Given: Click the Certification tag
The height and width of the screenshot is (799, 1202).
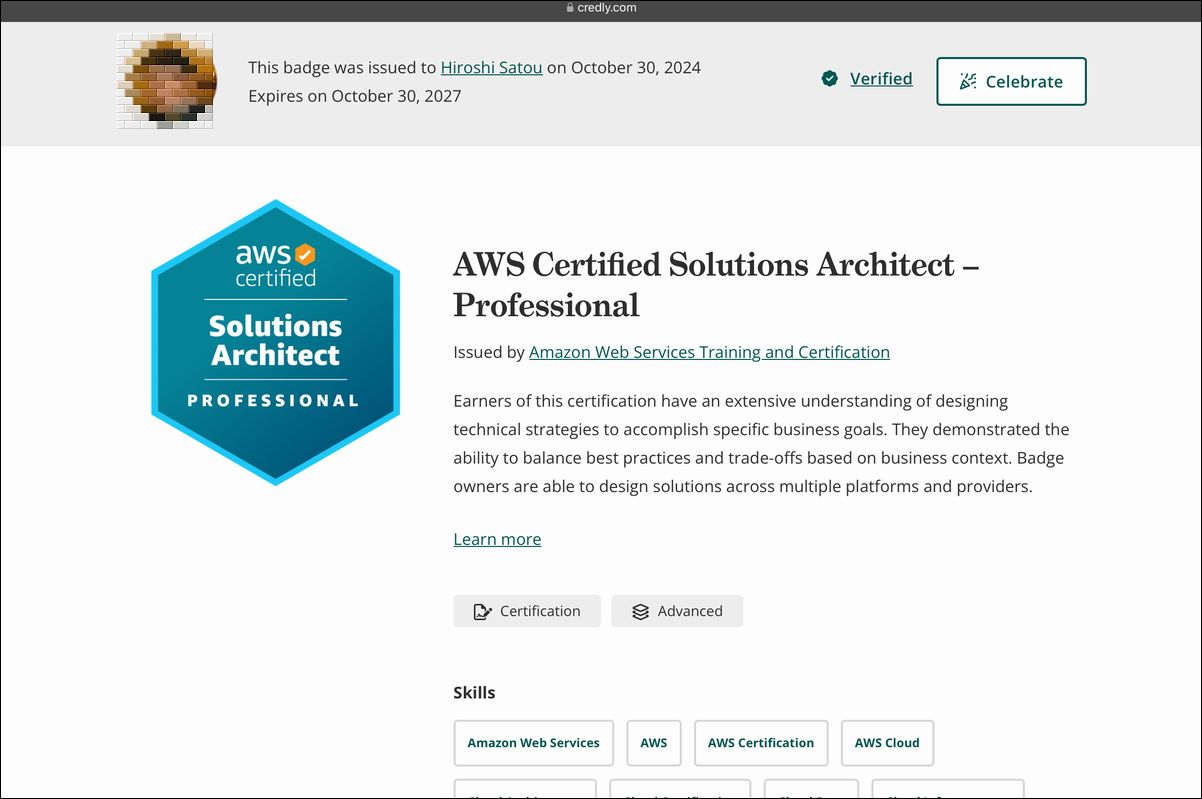Looking at the screenshot, I should click(527, 611).
